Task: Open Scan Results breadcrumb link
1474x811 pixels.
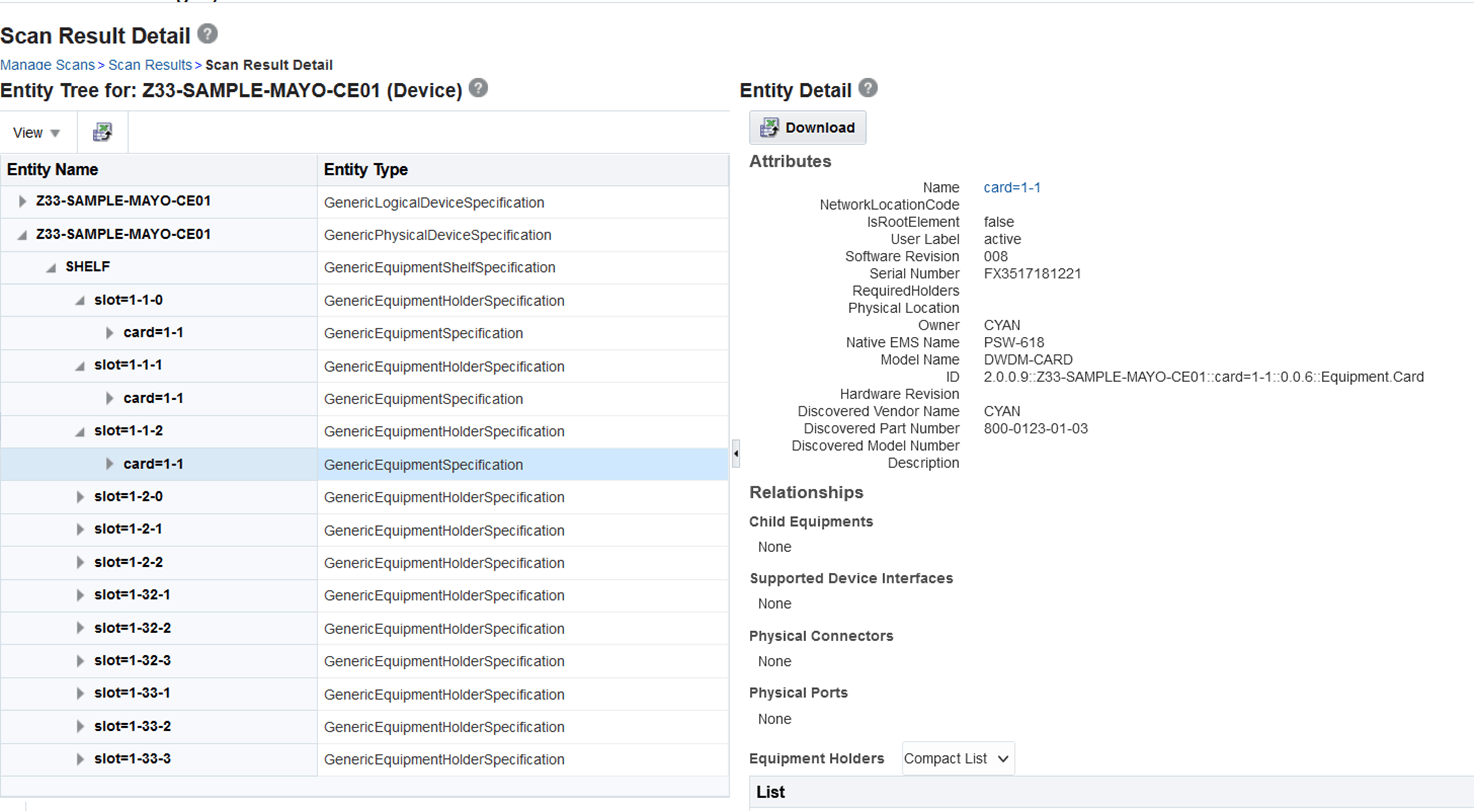Action: (150, 65)
